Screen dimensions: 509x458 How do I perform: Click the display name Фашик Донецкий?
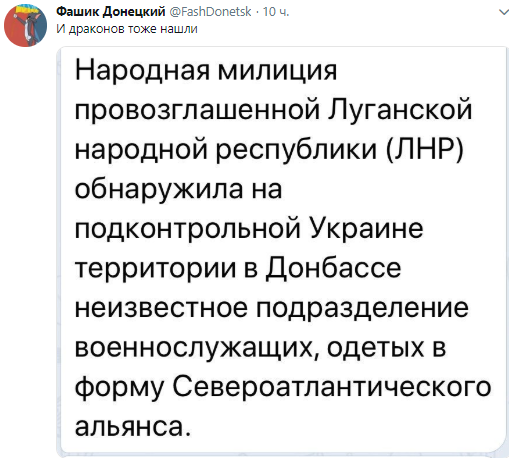[x=111, y=12]
